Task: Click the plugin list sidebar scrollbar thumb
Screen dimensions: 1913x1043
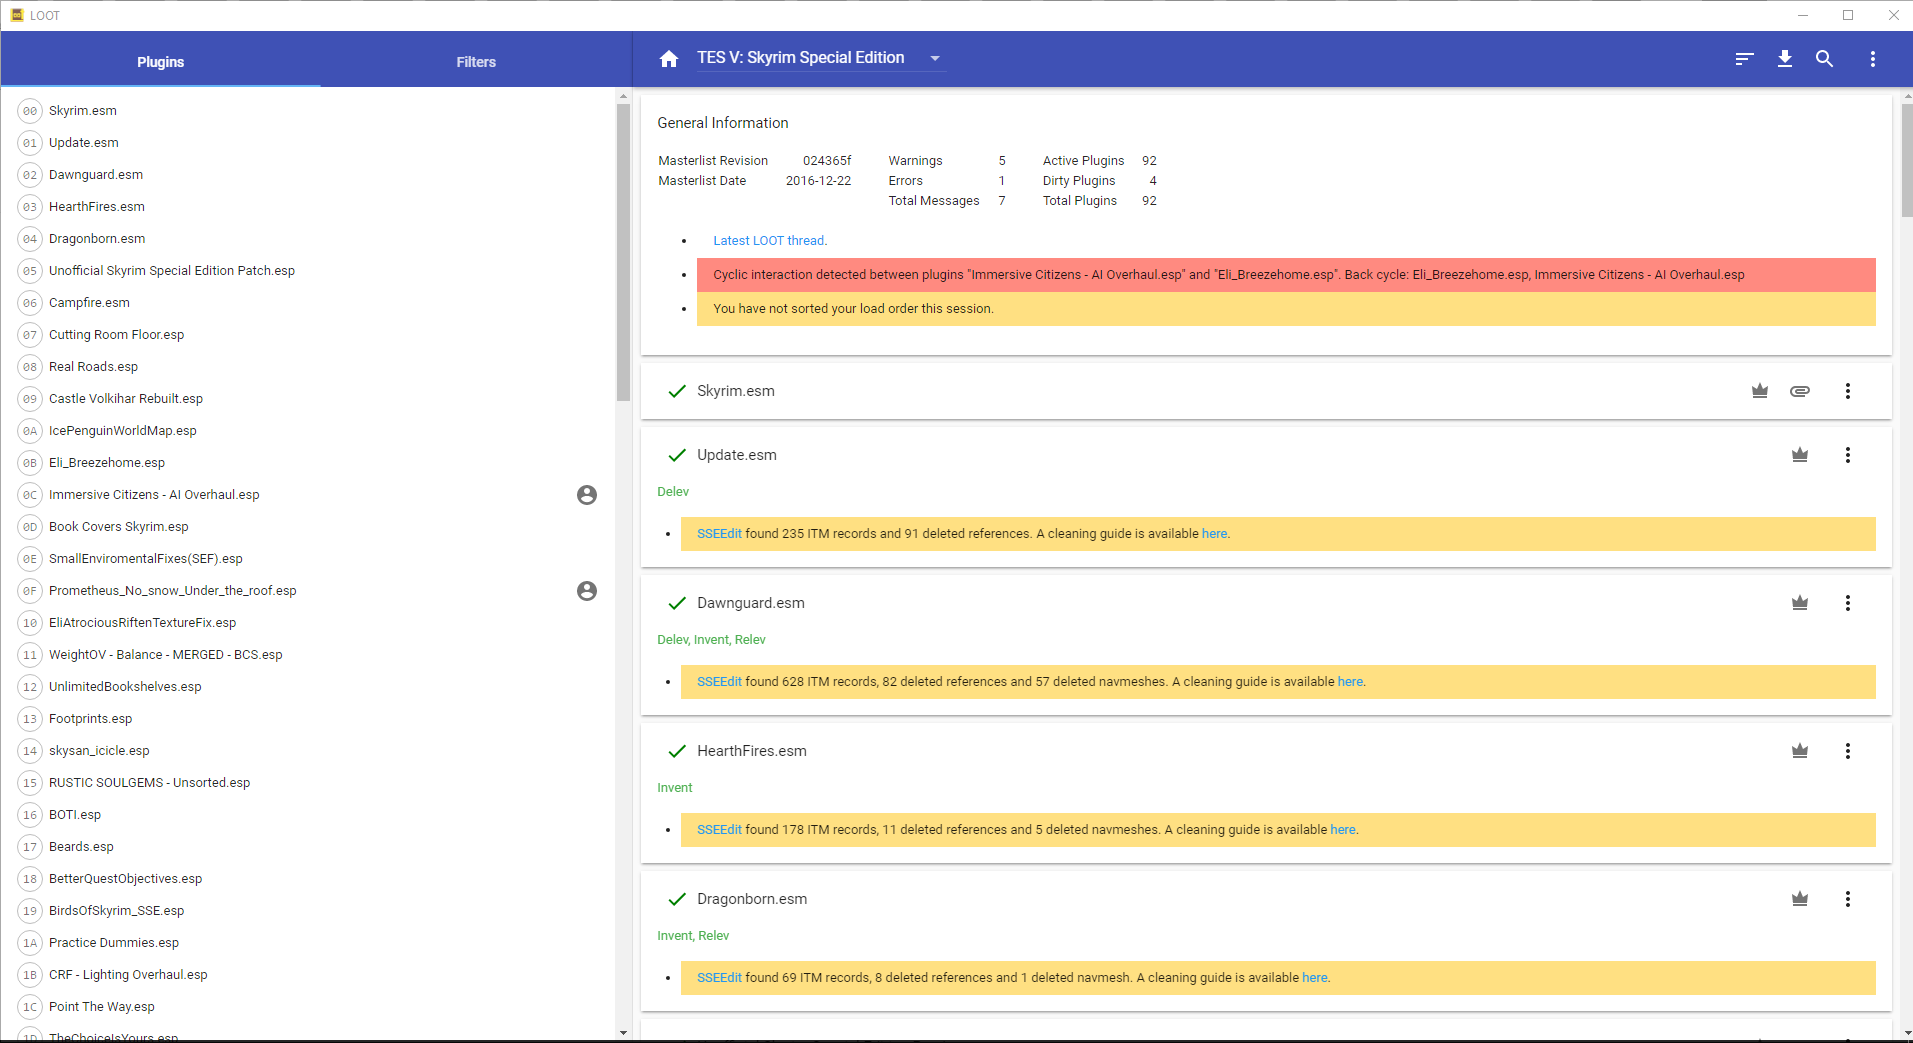Action: (x=623, y=252)
